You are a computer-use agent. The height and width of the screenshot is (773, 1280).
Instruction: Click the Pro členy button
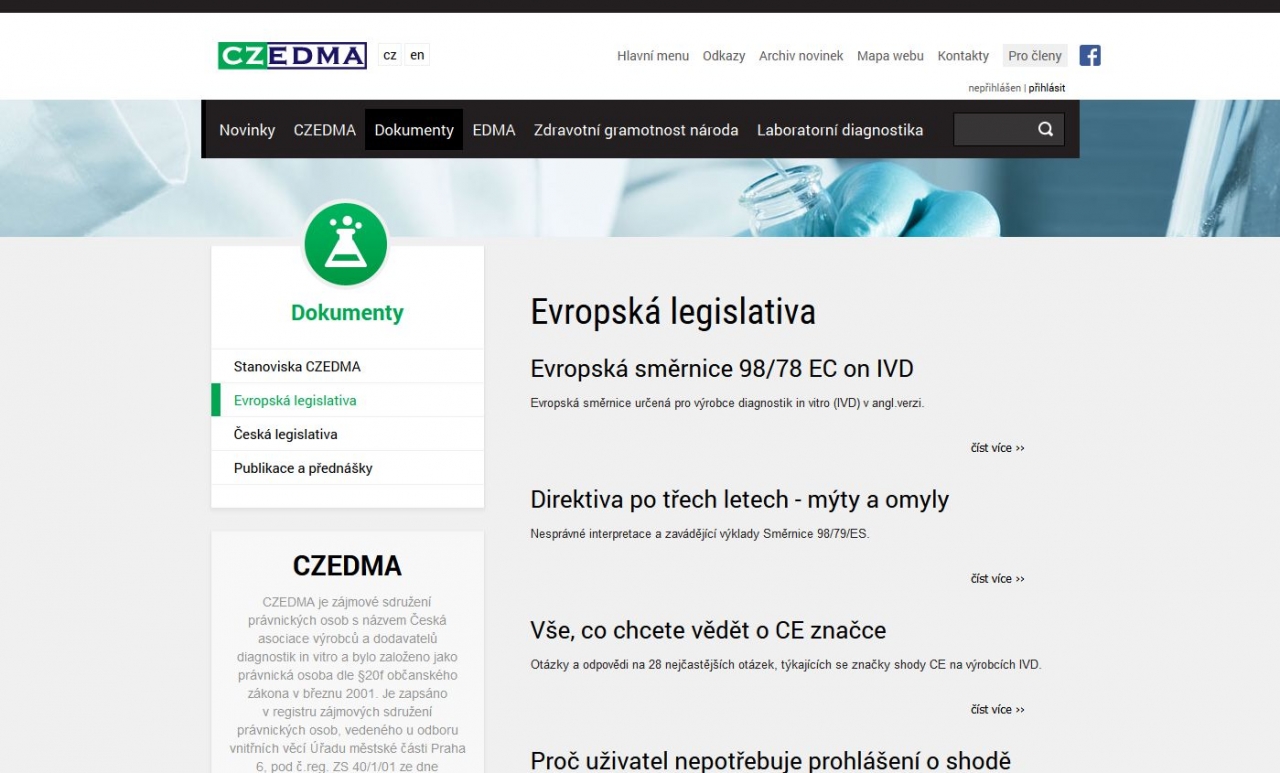coord(1035,56)
